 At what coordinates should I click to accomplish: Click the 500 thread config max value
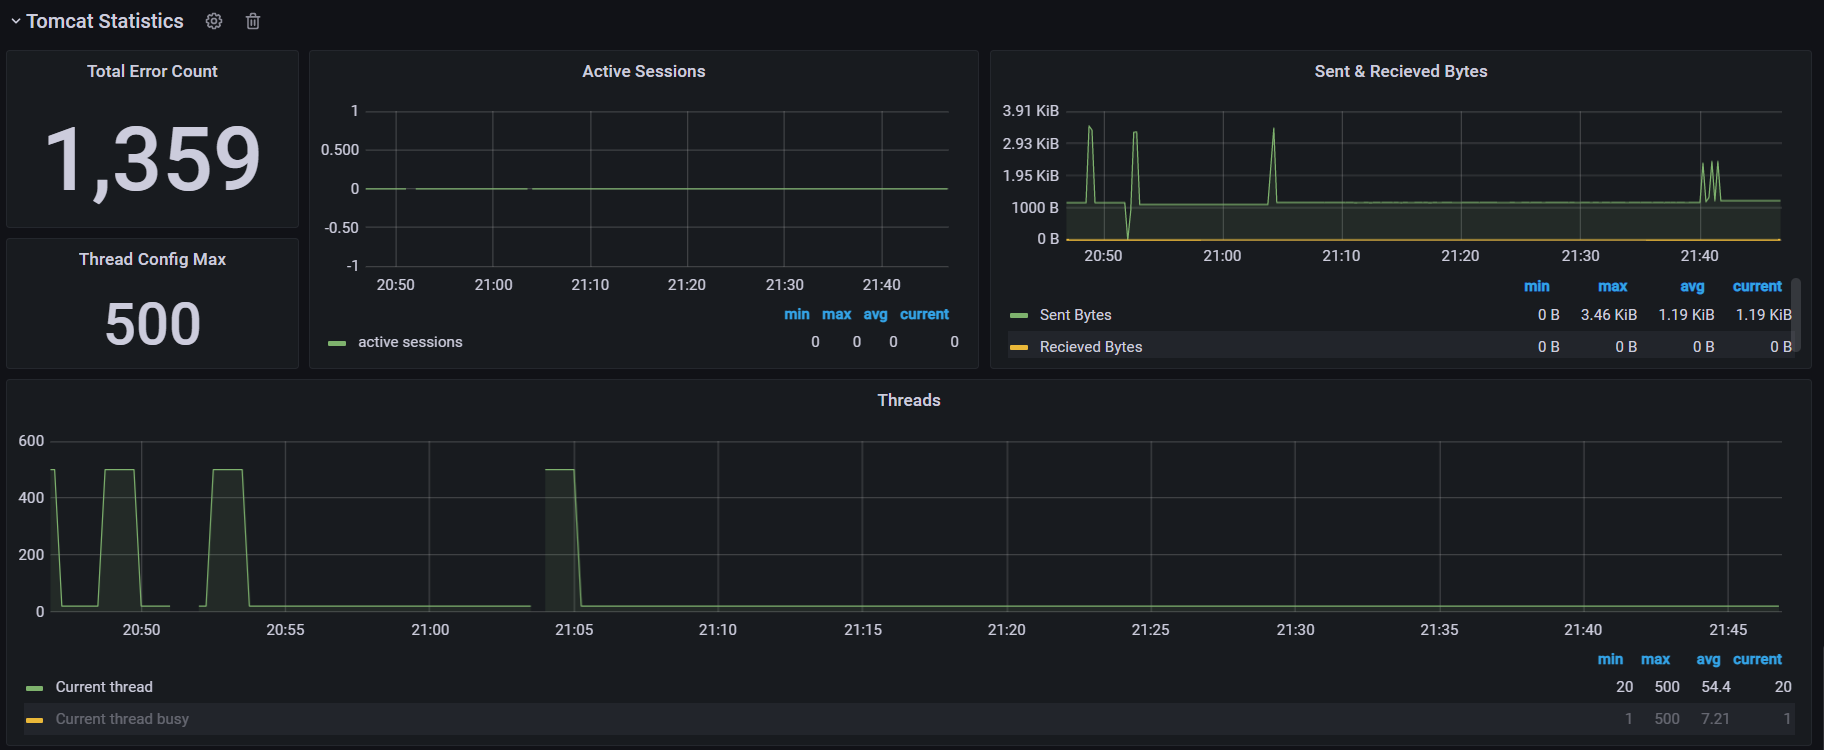point(153,325)
